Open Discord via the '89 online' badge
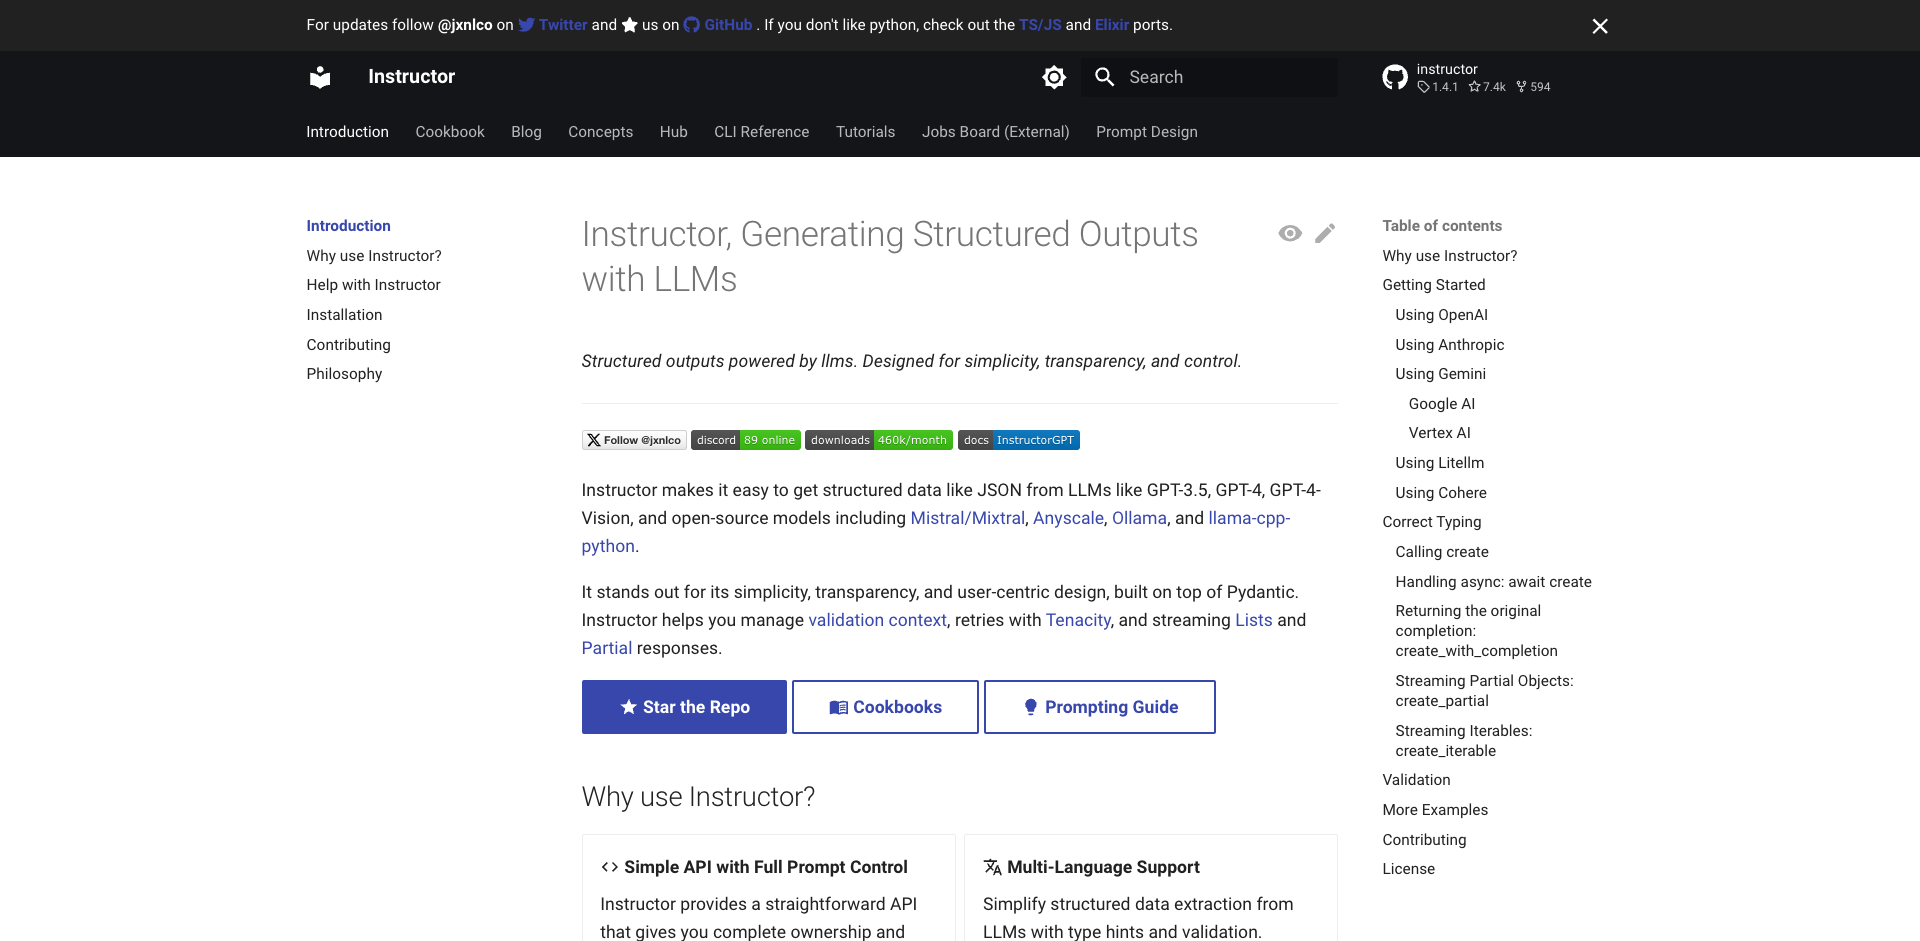The image size is (1920, 941). click(x=745, y=439)
